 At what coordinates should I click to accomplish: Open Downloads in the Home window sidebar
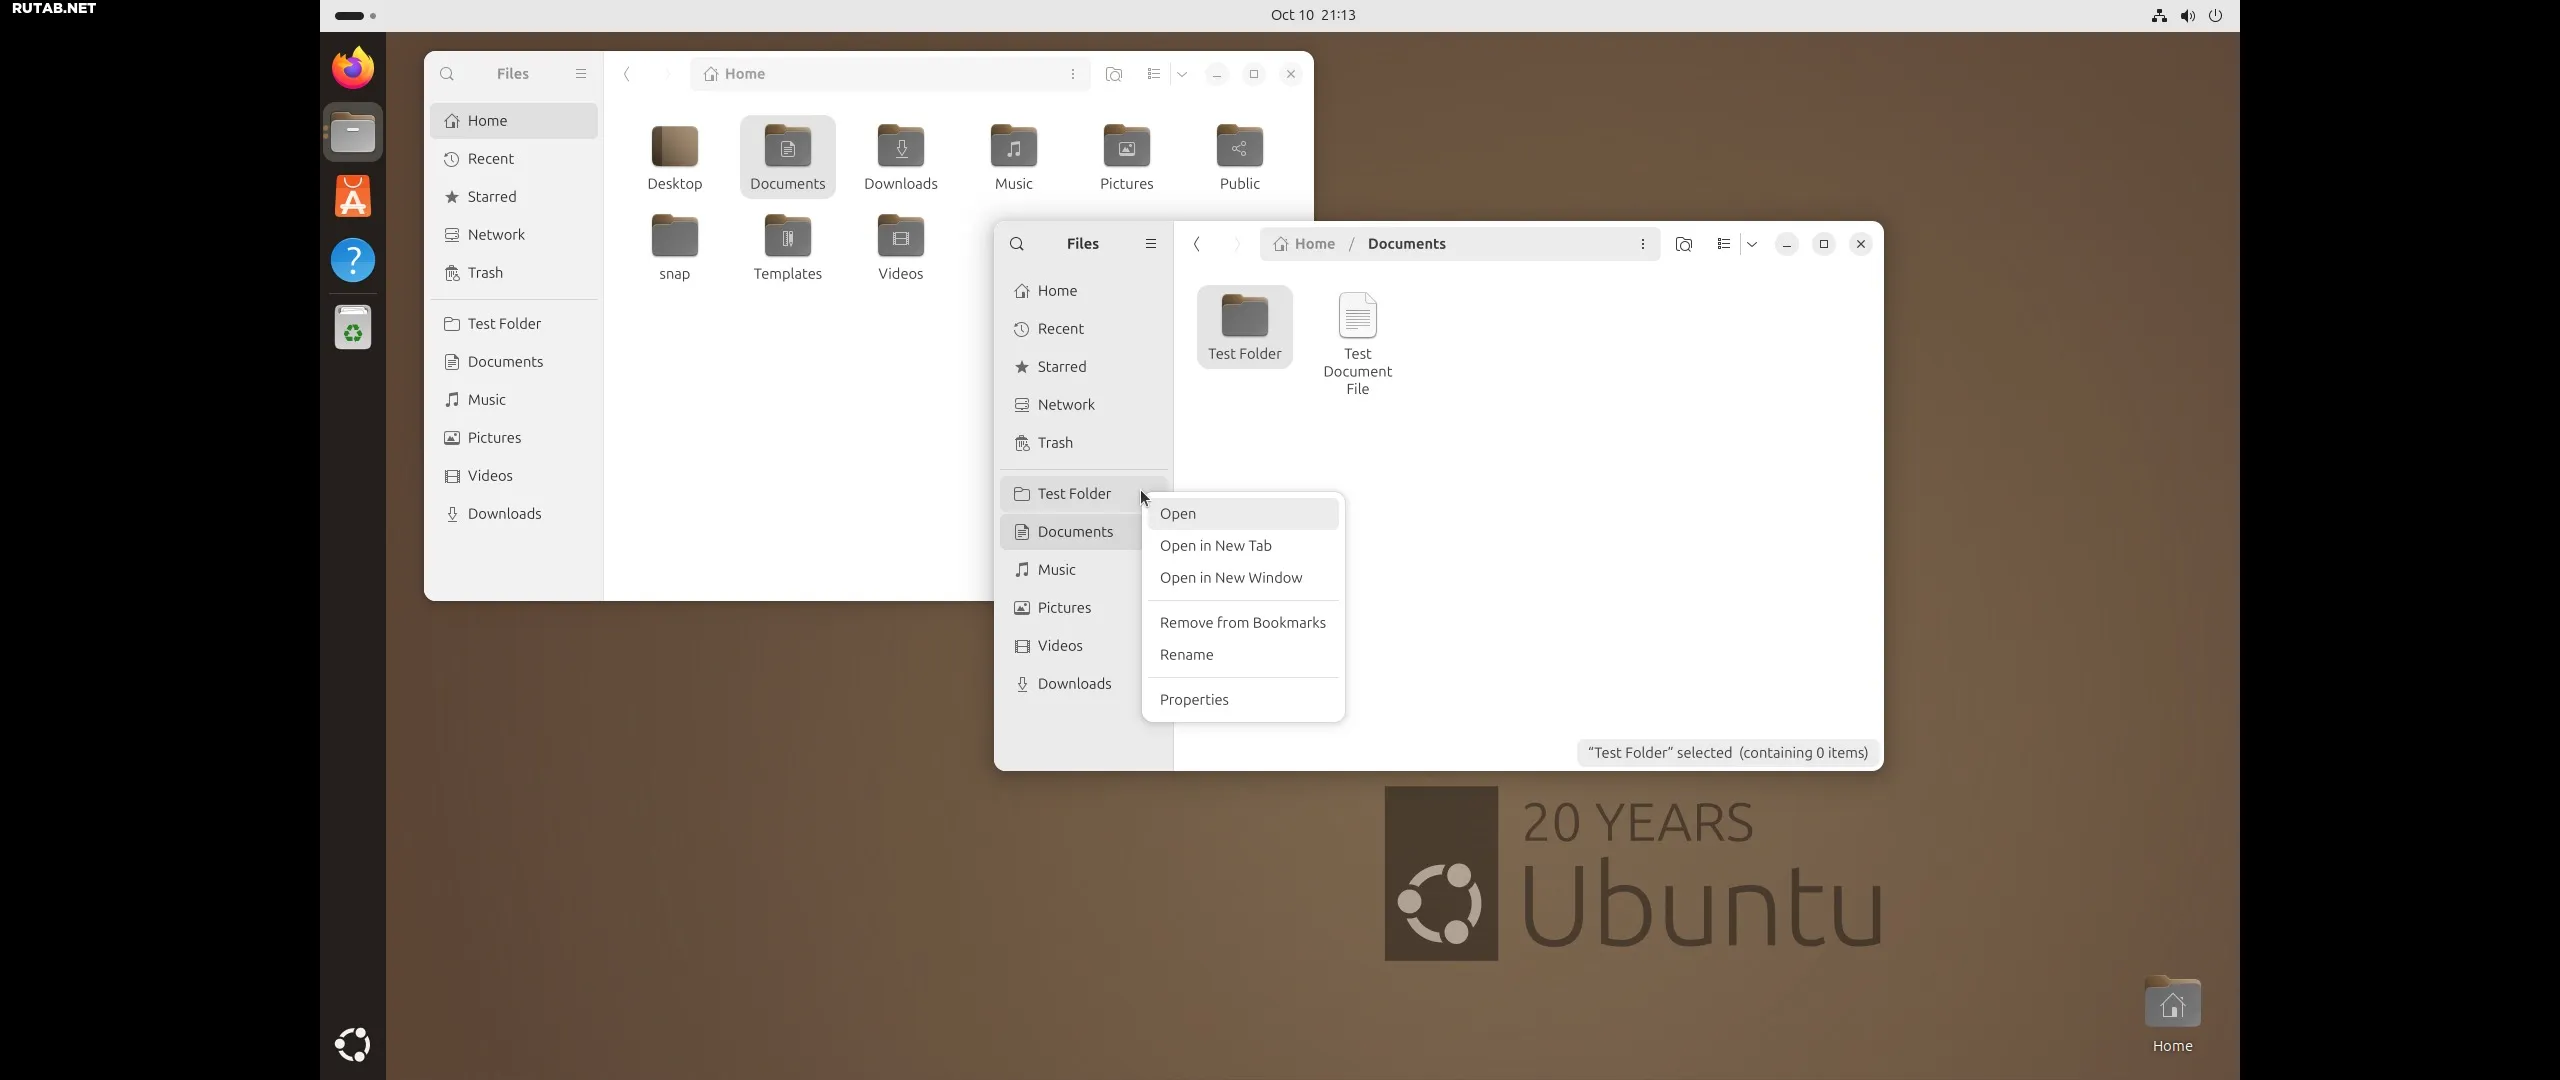514,514
